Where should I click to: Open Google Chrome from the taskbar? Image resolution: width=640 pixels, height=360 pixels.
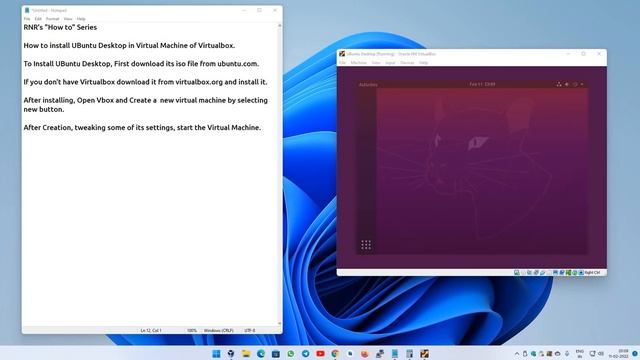tap(335, 354)
